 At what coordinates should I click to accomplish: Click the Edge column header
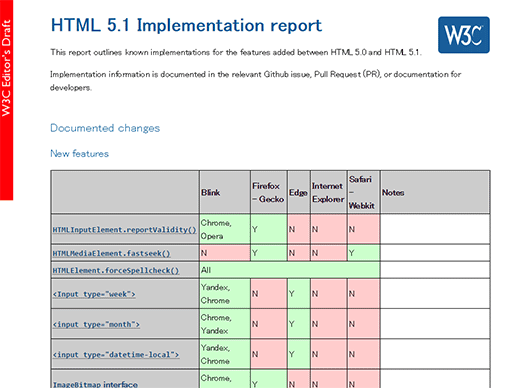298,192
